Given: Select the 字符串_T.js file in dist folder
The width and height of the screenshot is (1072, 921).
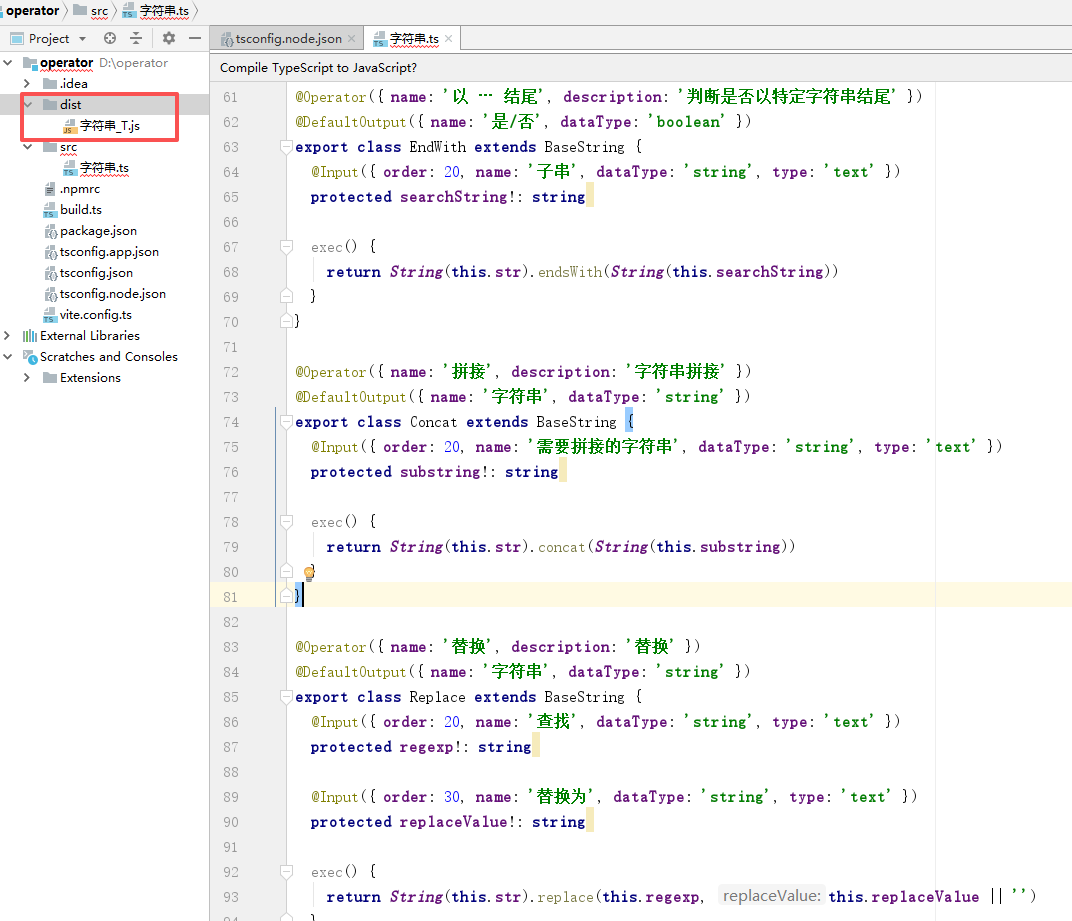Looking at the screenshot, I should [x=109, y=126].
